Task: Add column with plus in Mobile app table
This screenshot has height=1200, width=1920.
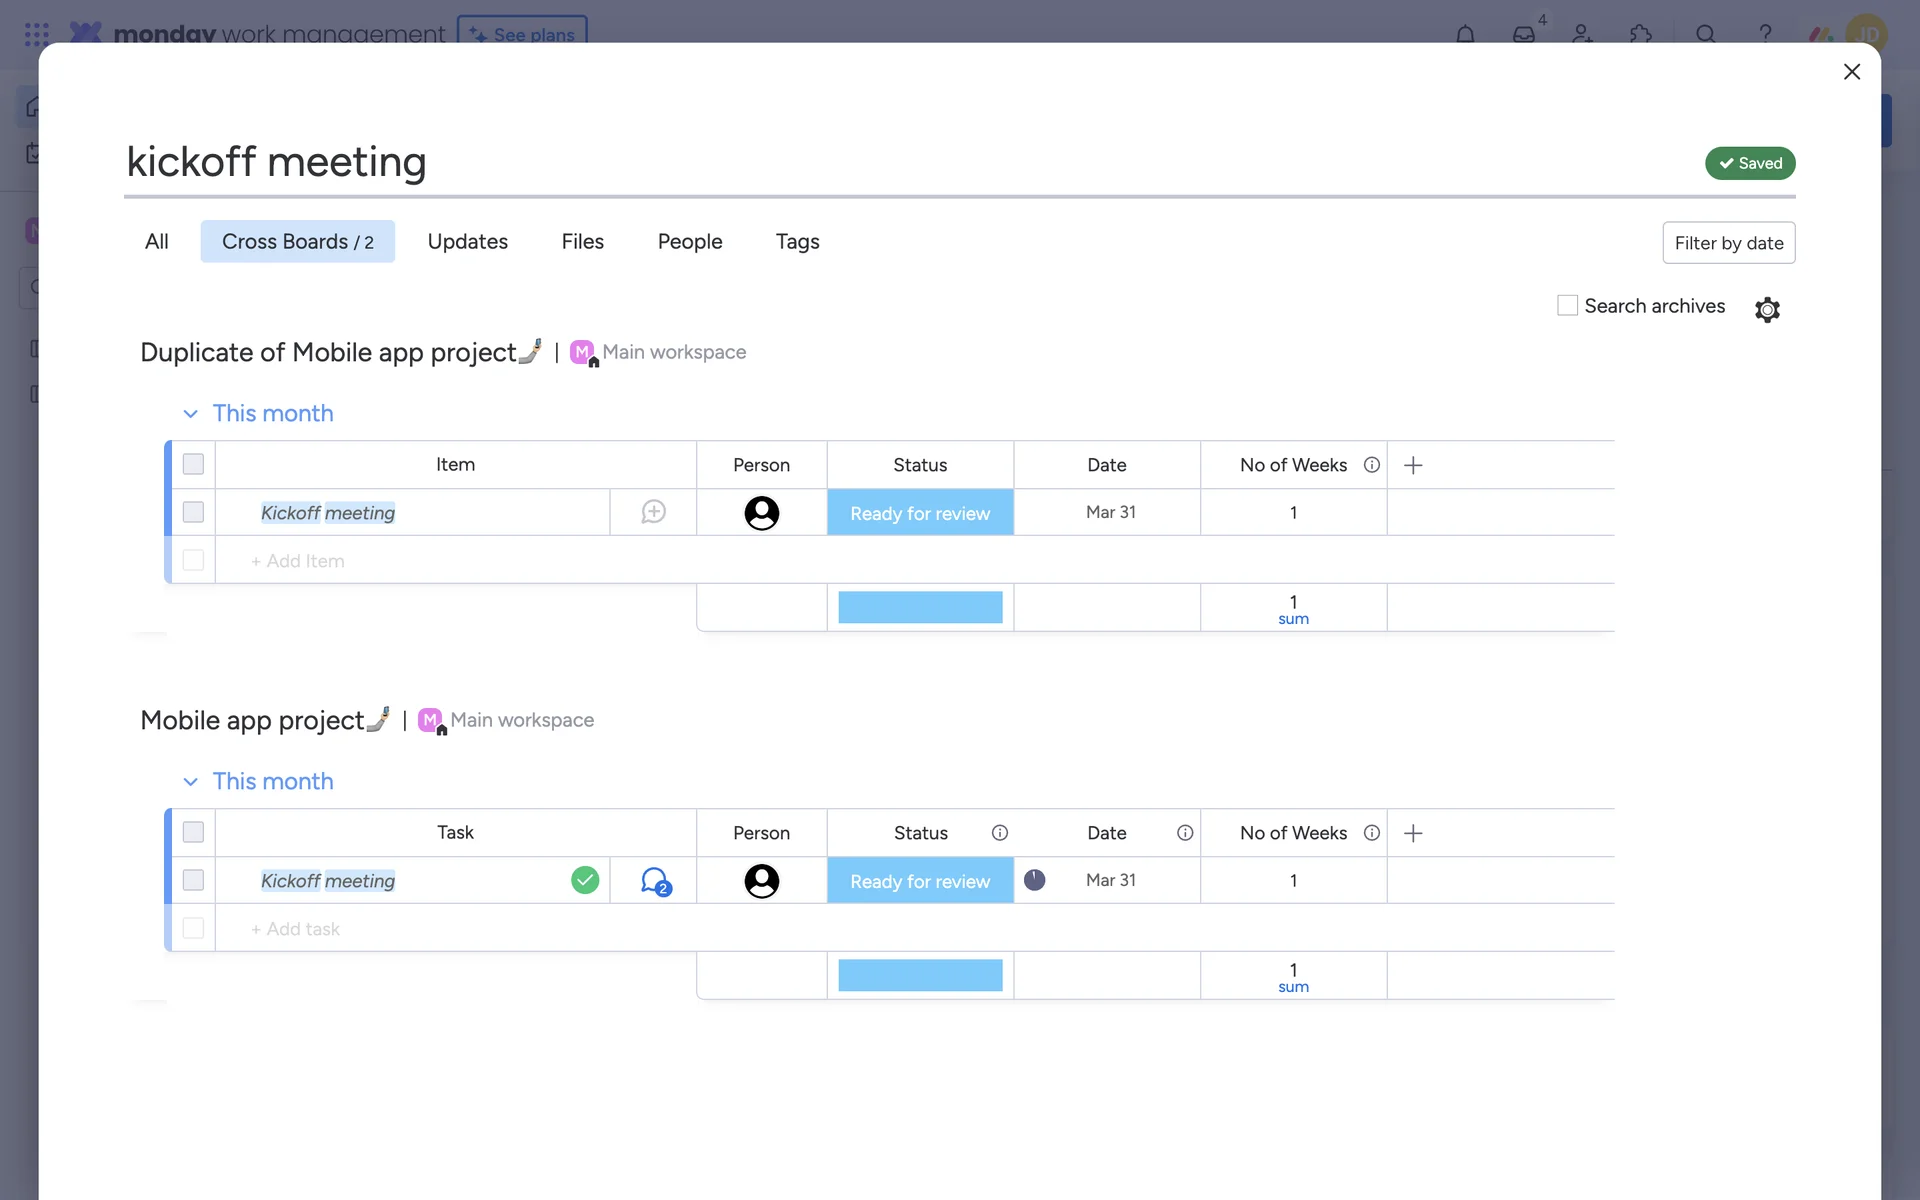Action: coord(1413,833)
